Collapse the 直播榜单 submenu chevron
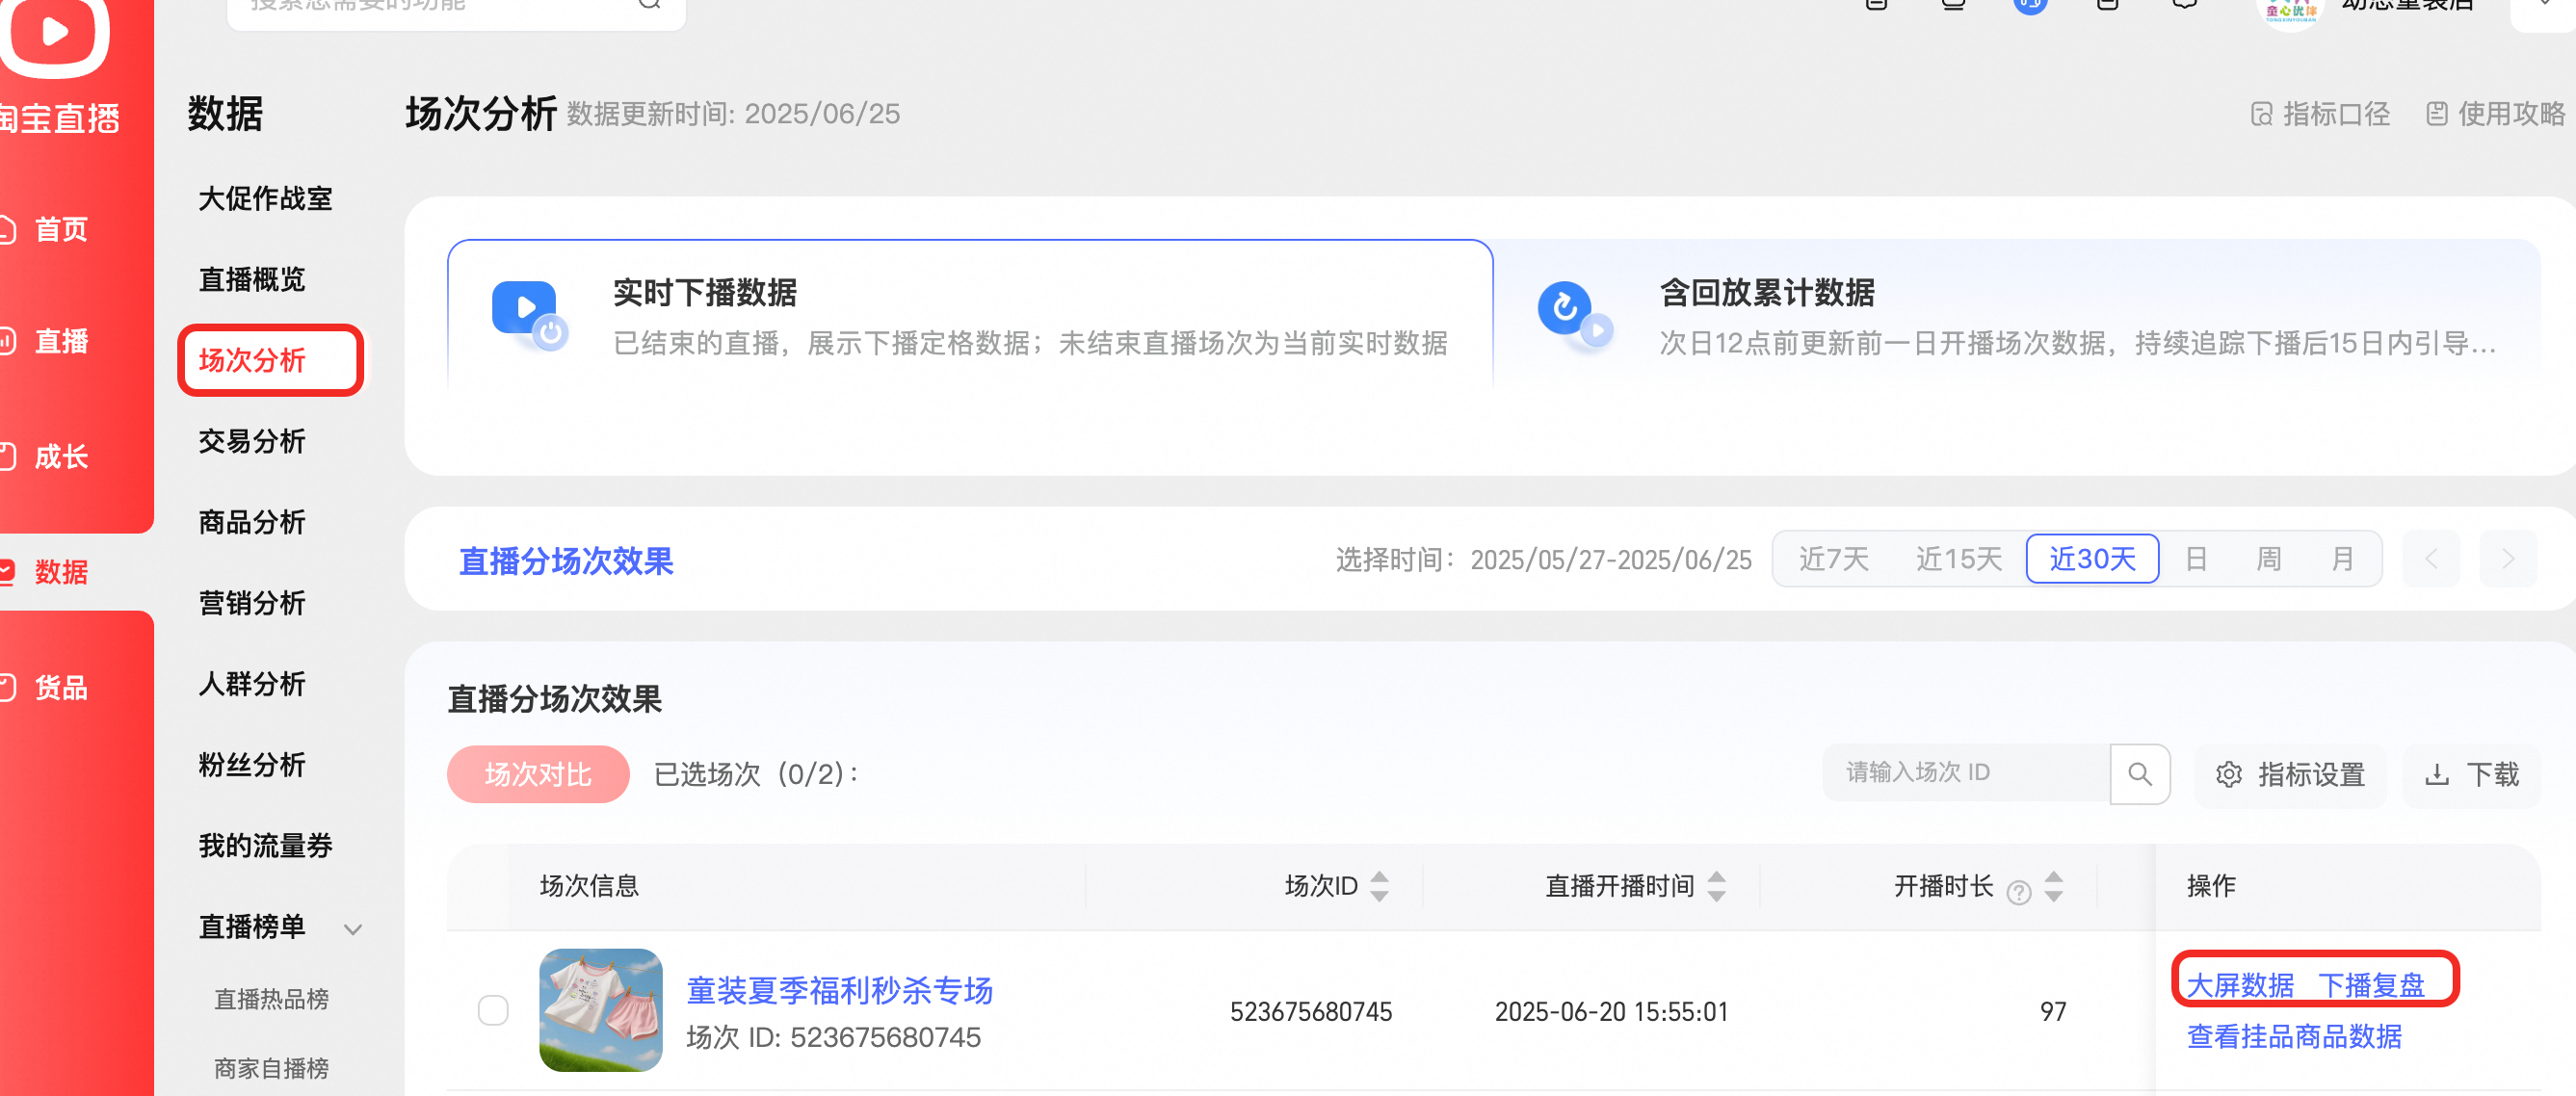 [352, 929]
